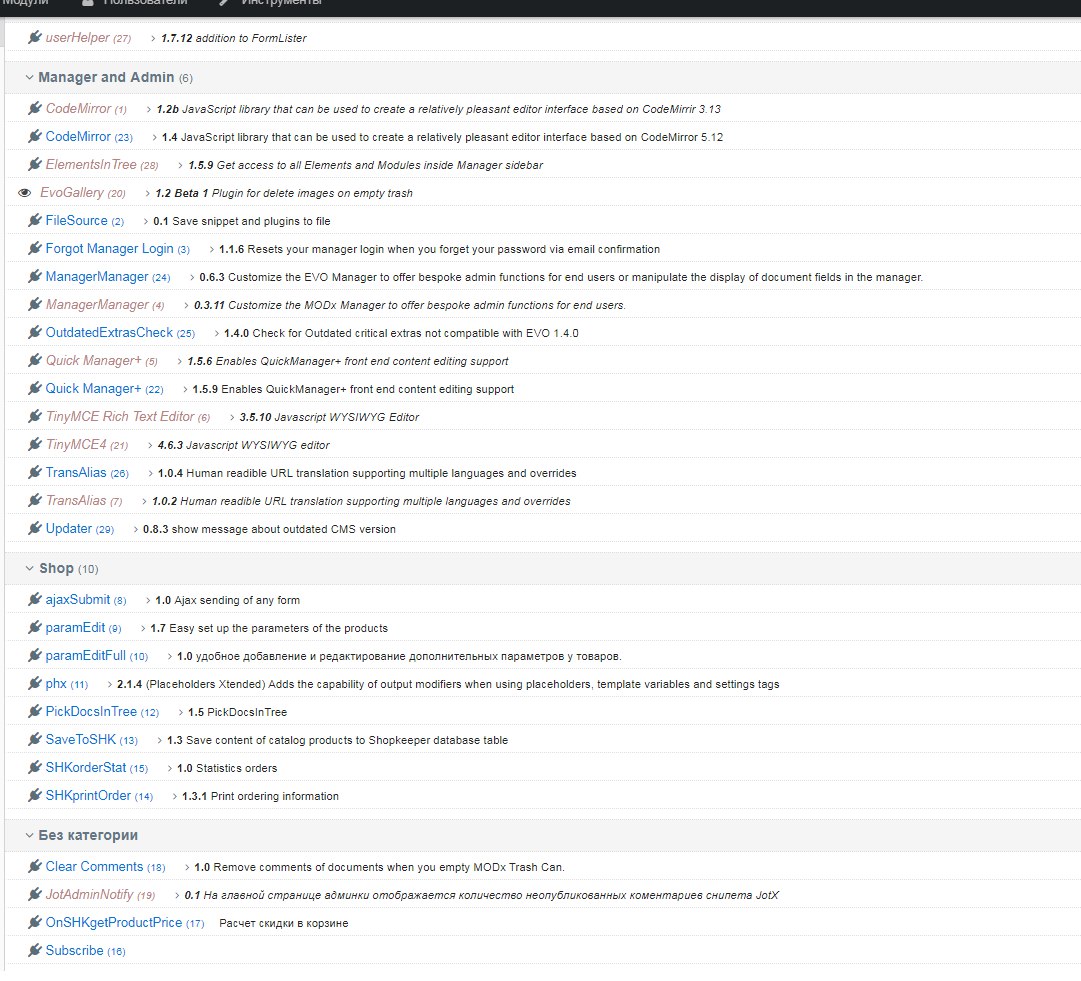This screenshot has height=981, width=1081.
Task: Open the JotAdminNotify plugin
Action: [89, 895]
